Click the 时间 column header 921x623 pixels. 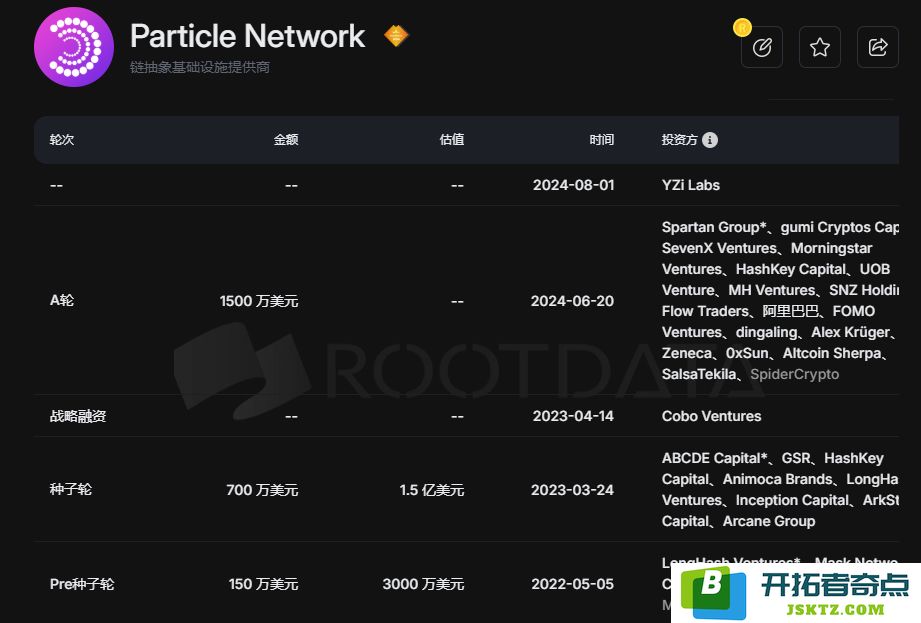pos(601,140)
